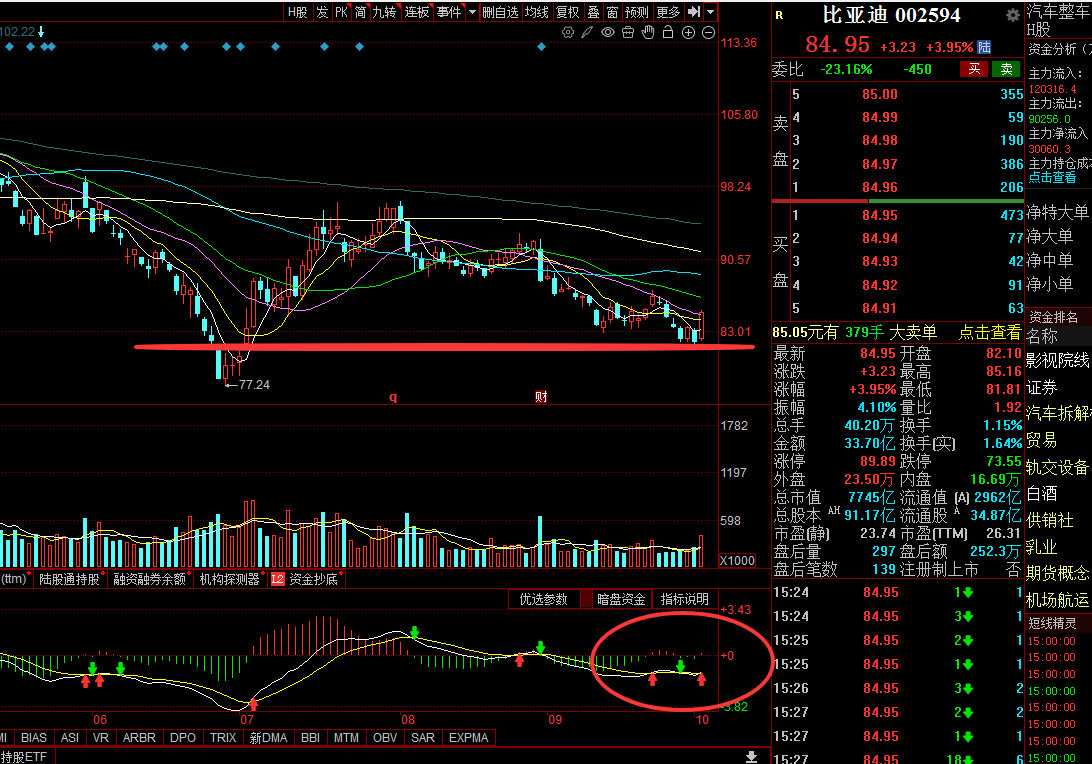Viewport: 1092px width, 764px height.
Task: Zoom in with the plus circle icon
Action: (x=688, y=33)
